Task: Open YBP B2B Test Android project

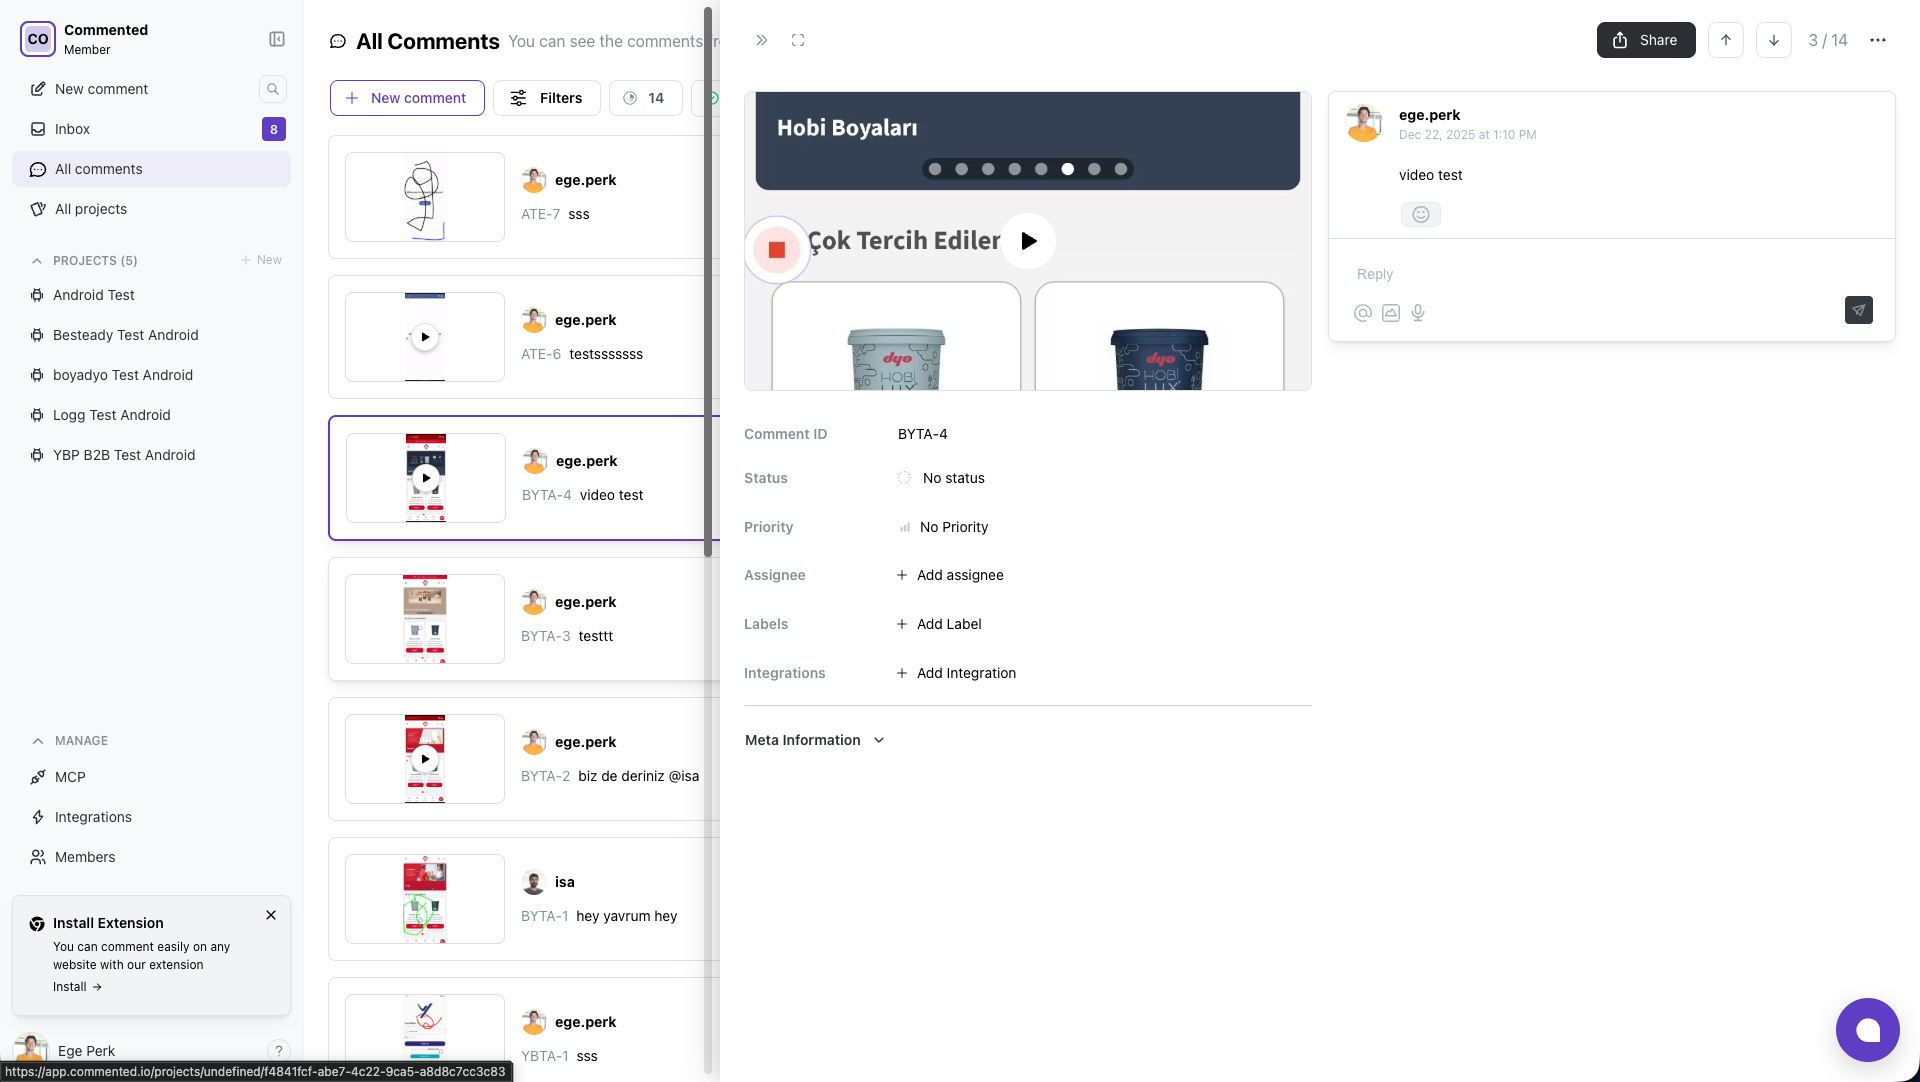Action: [x=151, y=455]
